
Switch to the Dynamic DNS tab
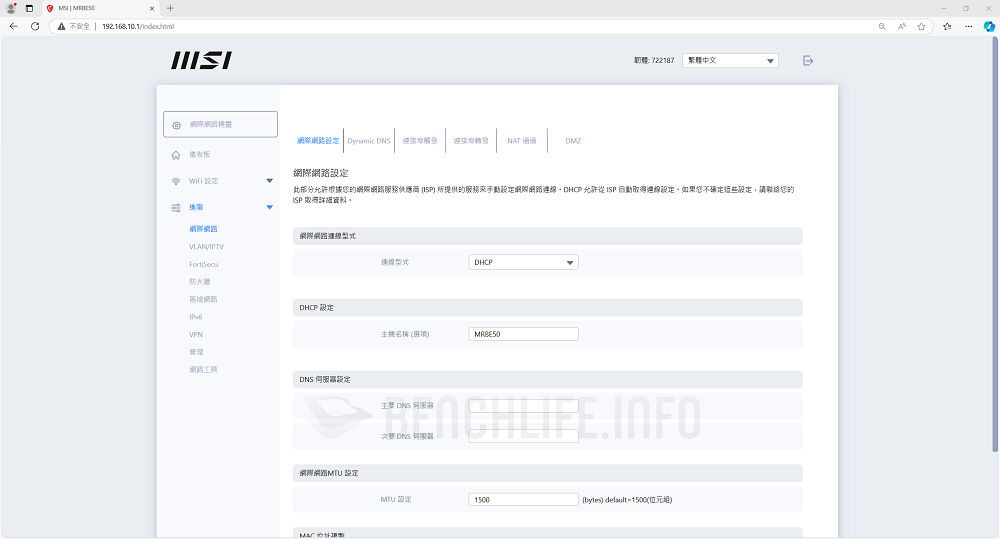coord(369,141)
